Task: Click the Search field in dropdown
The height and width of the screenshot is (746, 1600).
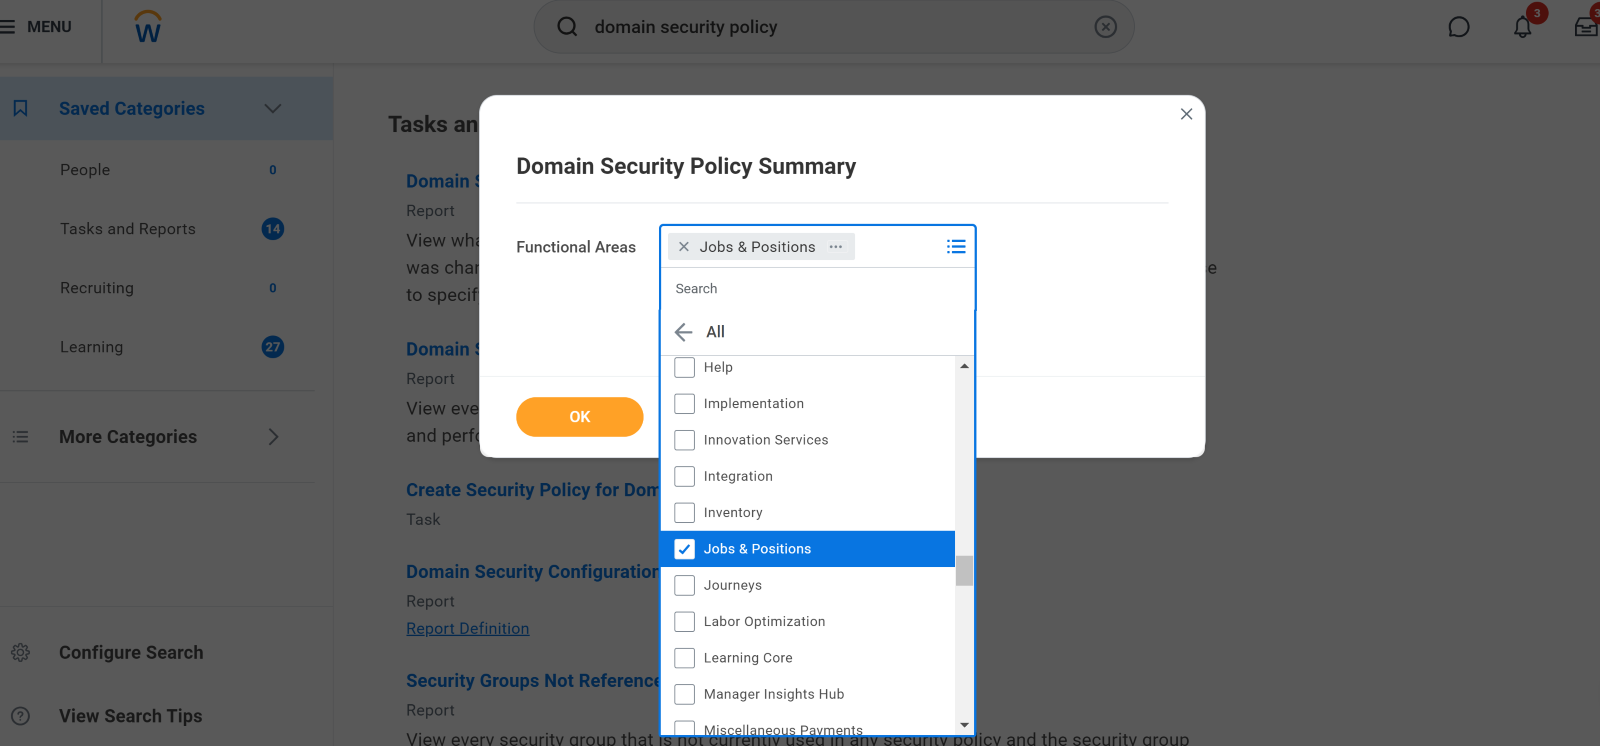Action: (x=817, y=289)
